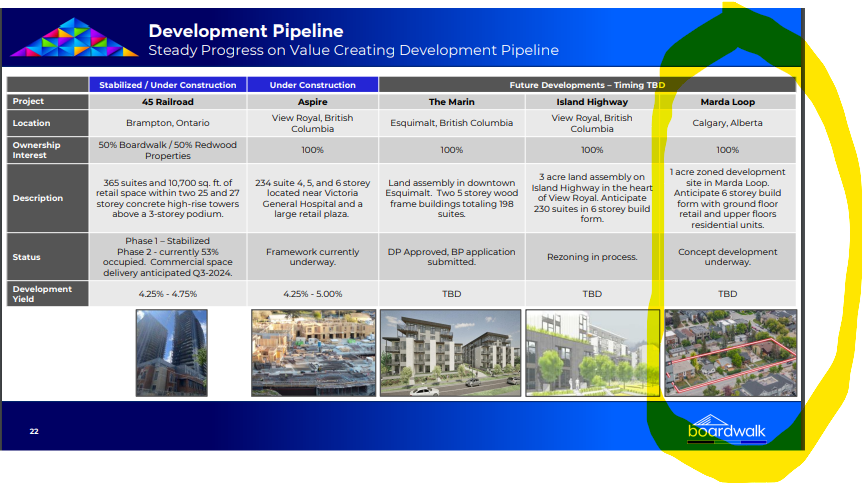Select the 'Marda Loop' project name cell
This screenshot has width=864, height=484.
[727, 102]
